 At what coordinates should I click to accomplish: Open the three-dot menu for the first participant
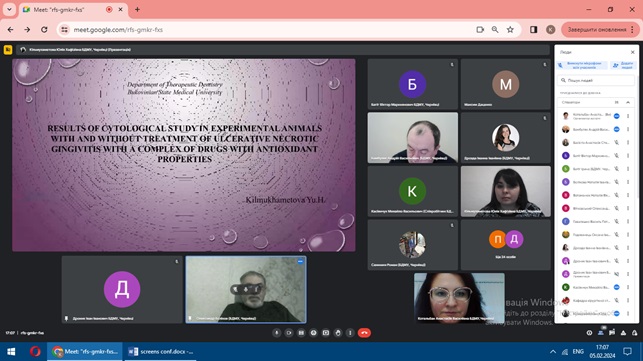point(628,116)
